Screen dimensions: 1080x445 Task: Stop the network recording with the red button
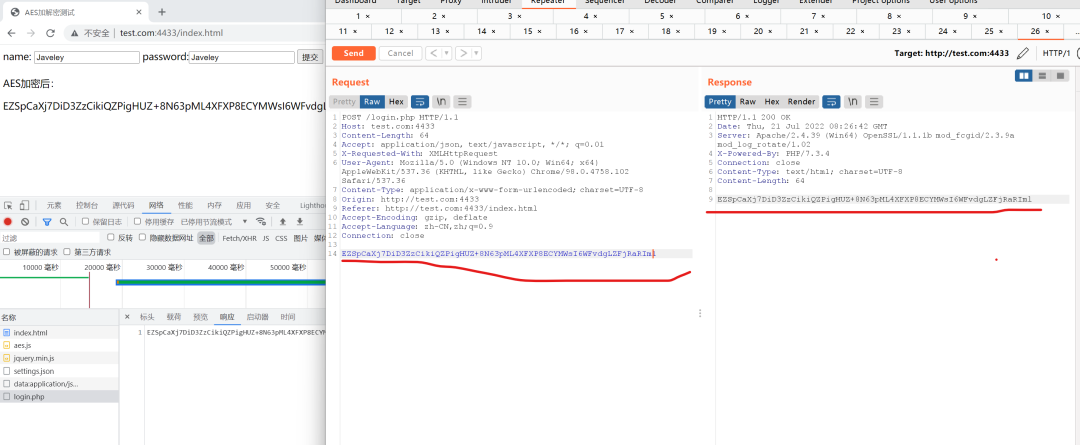(x=8, y=222)
